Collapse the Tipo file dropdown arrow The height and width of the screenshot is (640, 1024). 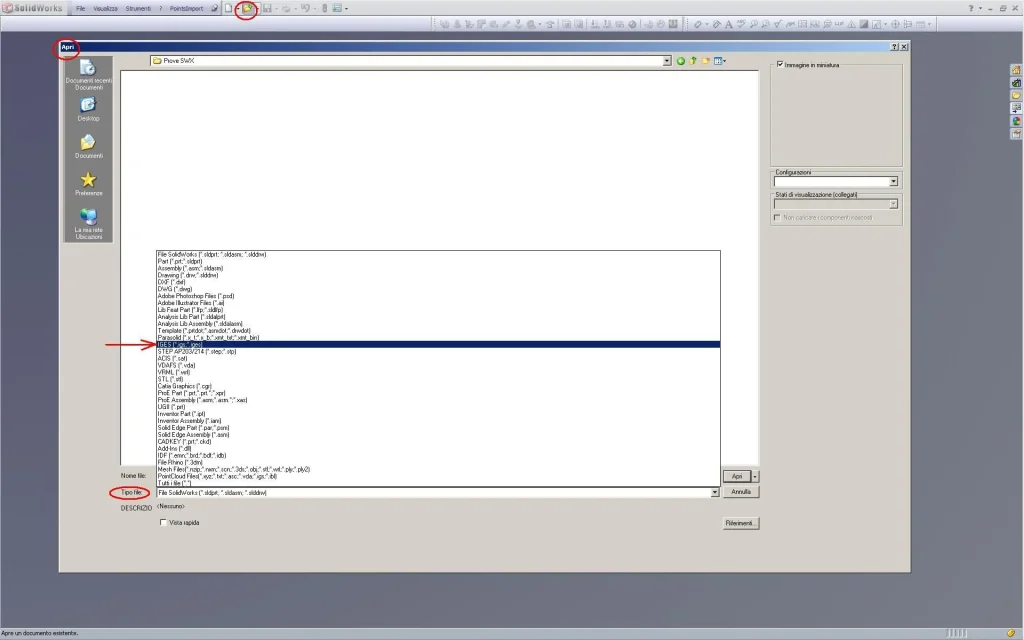tap(715, 492)
